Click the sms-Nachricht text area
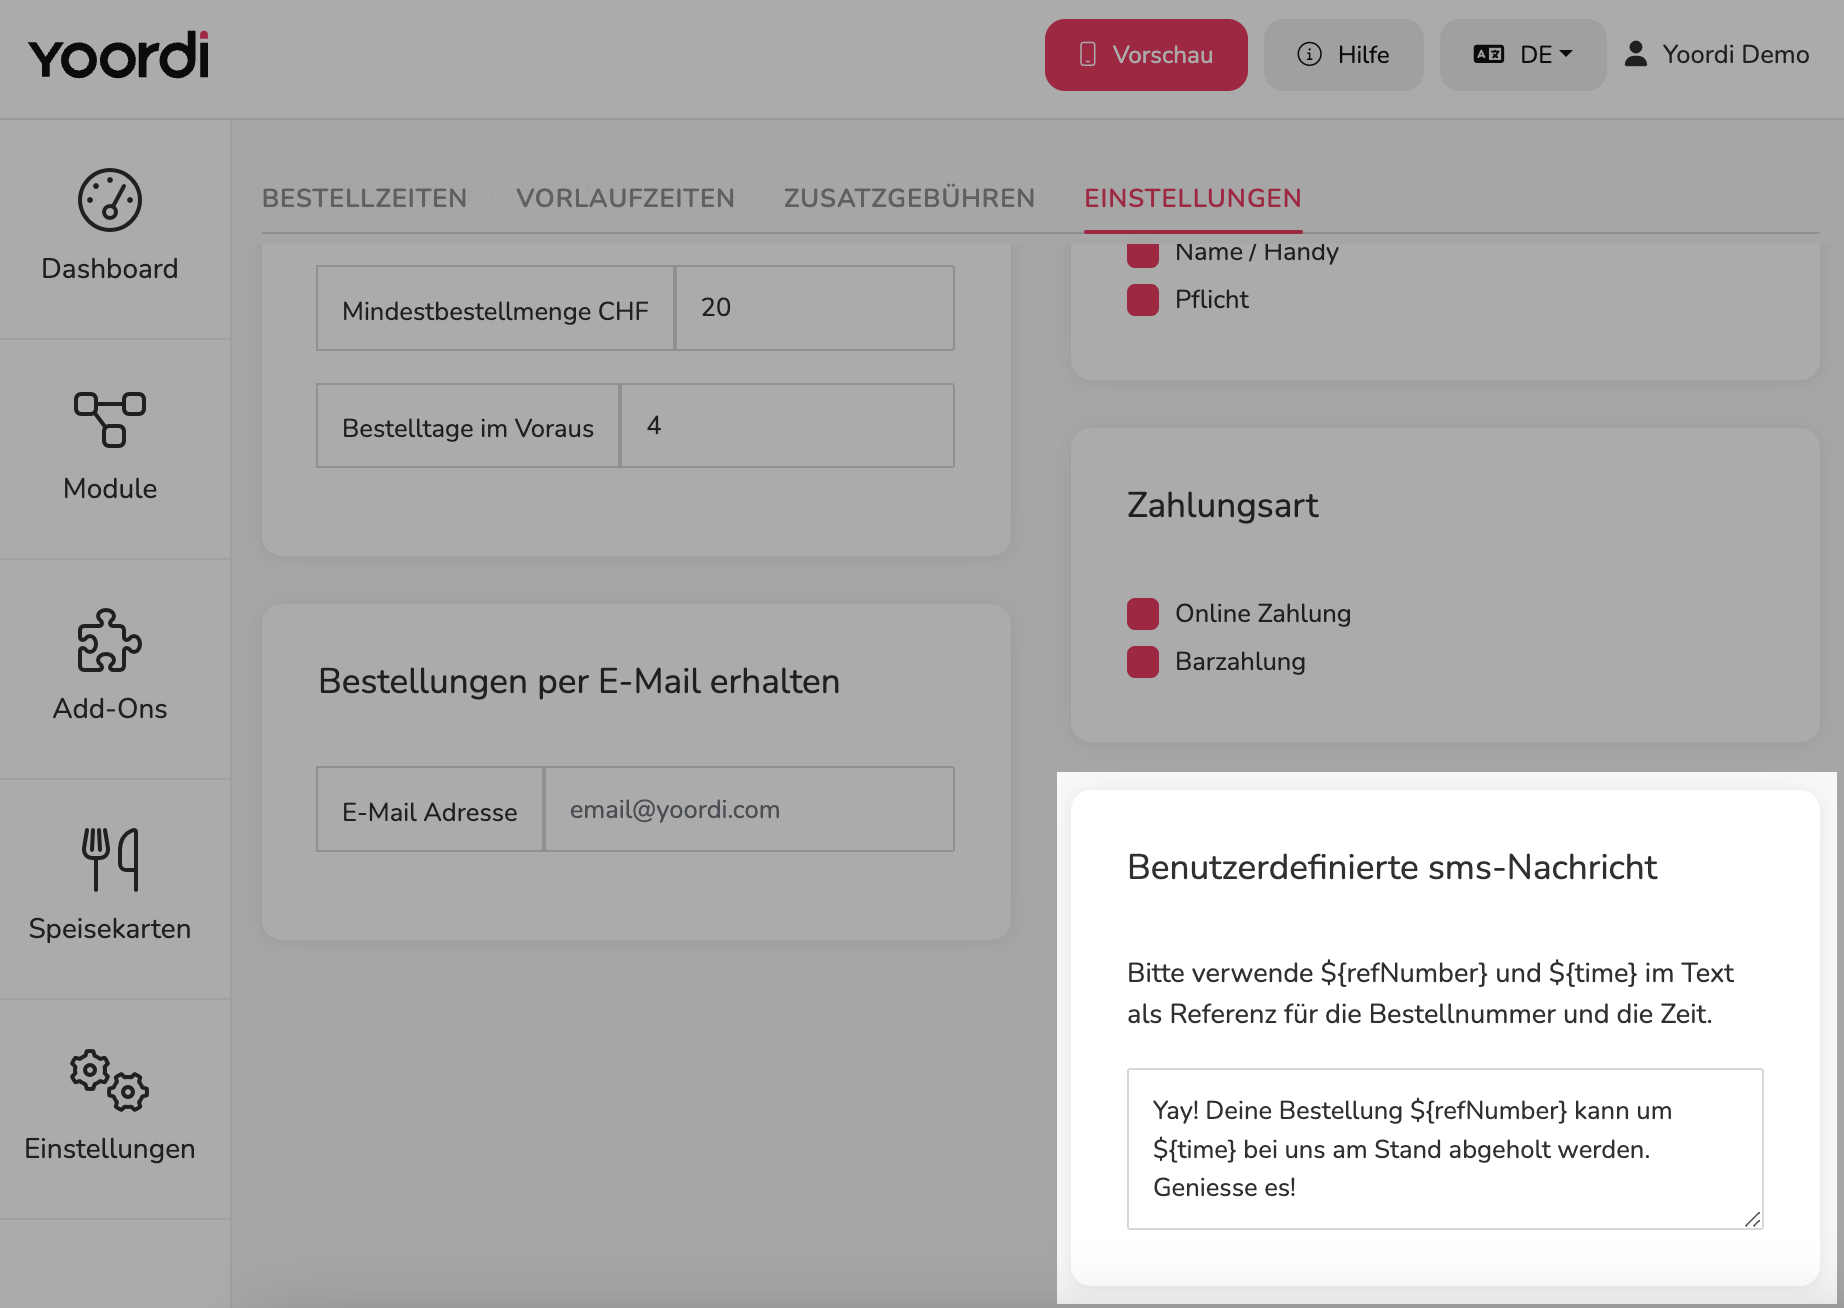 tap(1445, 1149)
